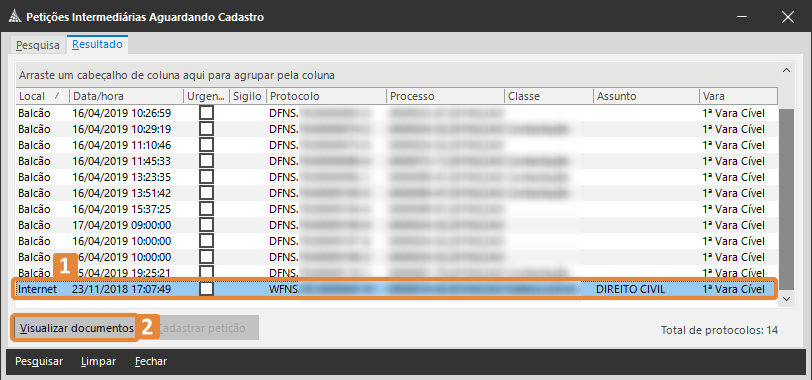812x380 pixels.
Task: Select the date cell 16/04/2019 11:45:33
Action: [x=122, y=161]
